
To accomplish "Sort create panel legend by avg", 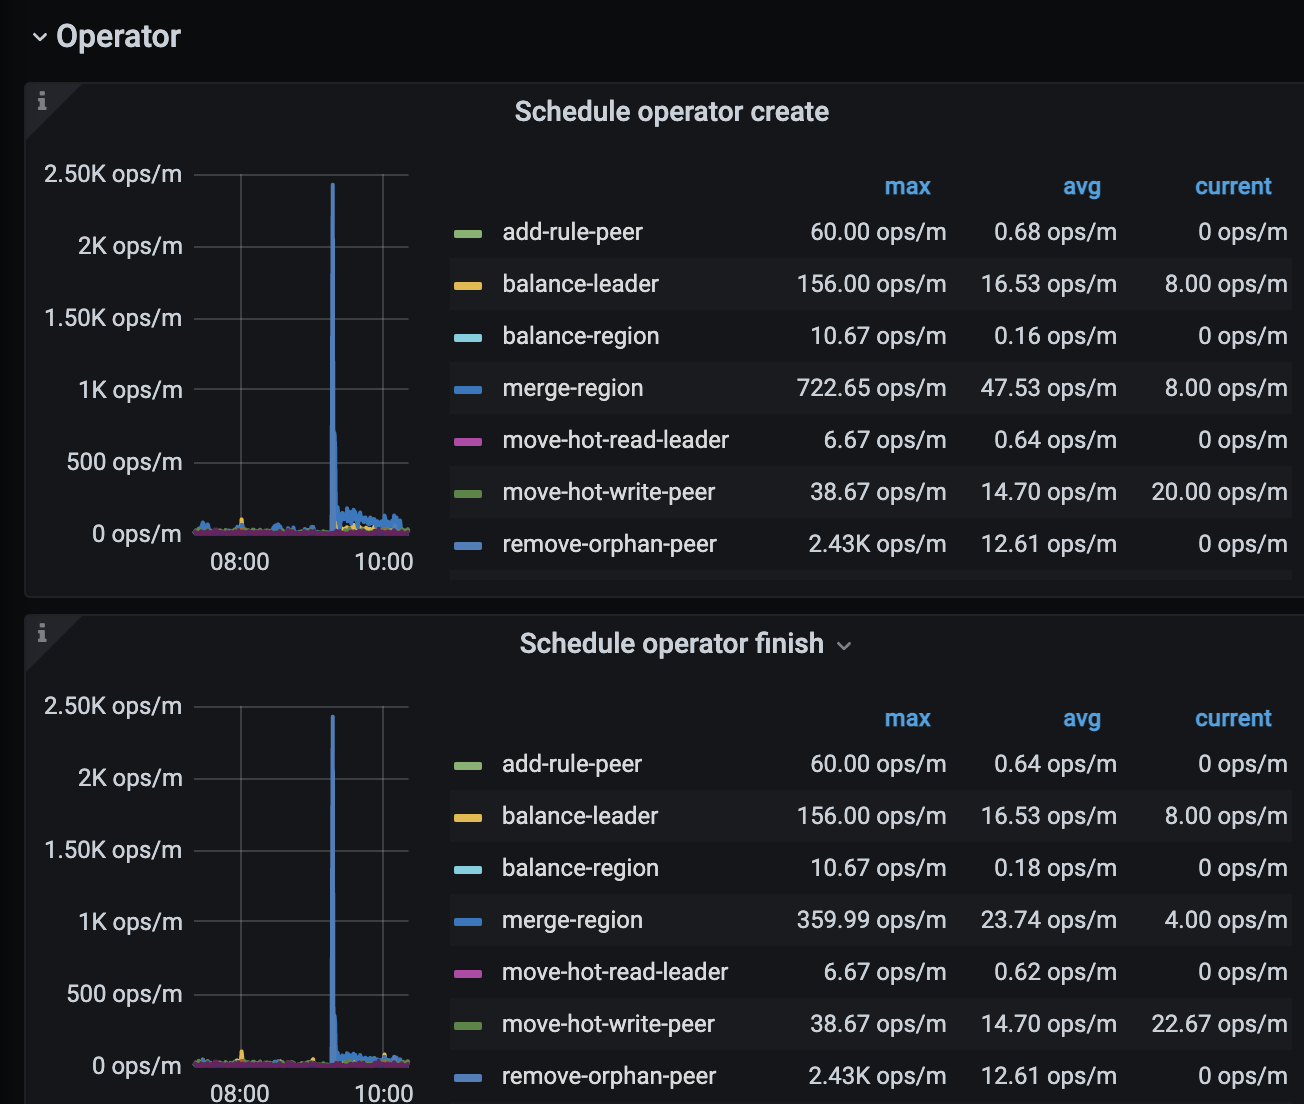I will [1081, 187].
